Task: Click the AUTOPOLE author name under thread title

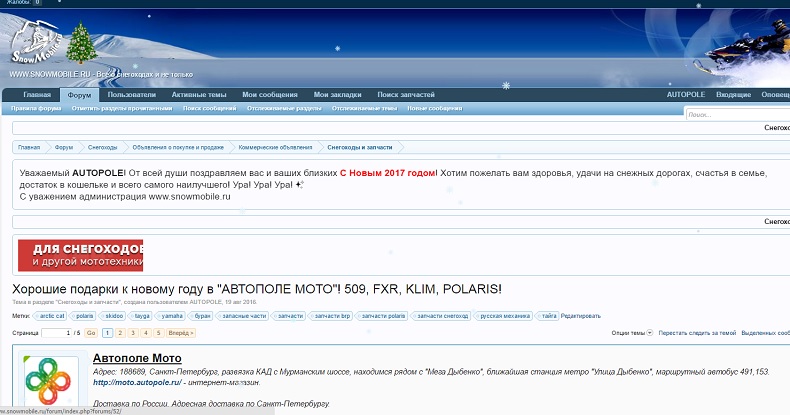Action: coord(205,302)
